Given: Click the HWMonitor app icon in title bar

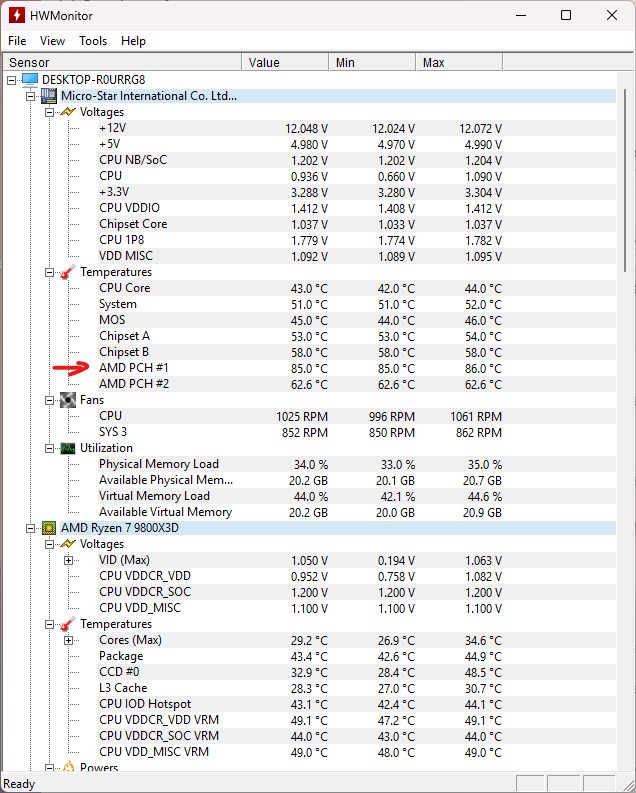Looking at the screenshot, I should (x=17, y=15).
